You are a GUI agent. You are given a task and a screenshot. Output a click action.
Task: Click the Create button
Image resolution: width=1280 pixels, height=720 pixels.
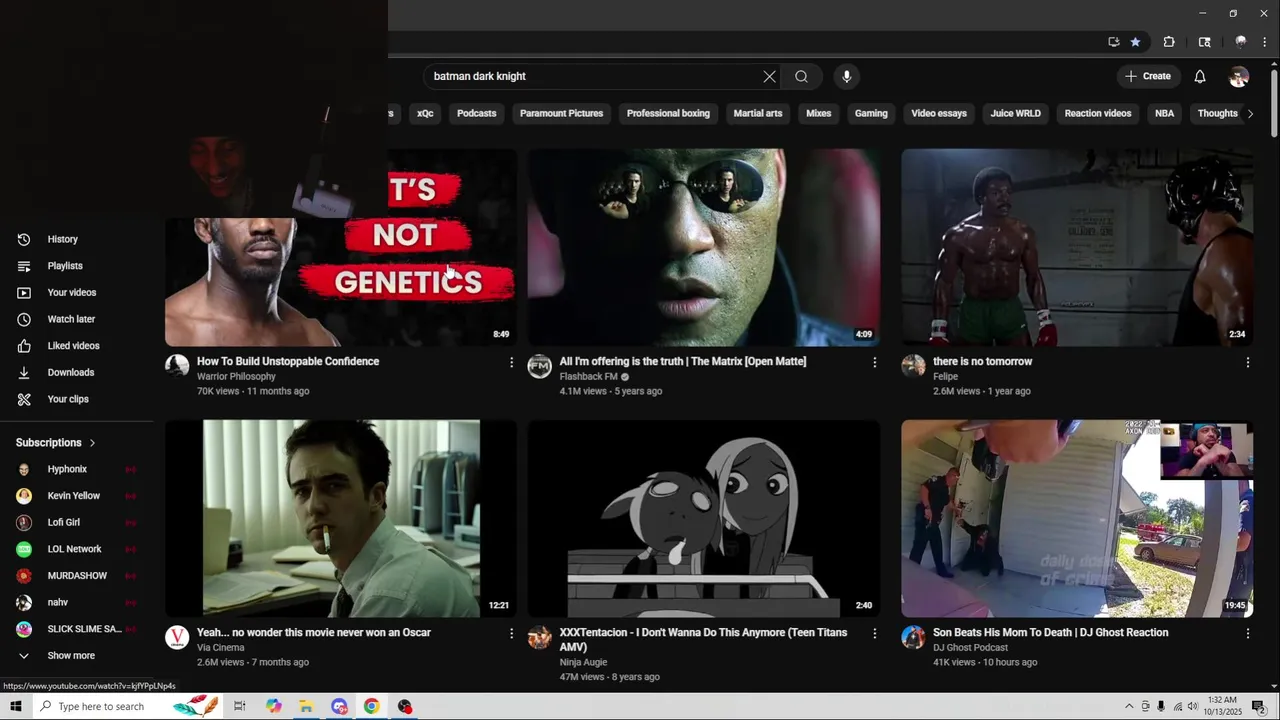point(1148,76)
